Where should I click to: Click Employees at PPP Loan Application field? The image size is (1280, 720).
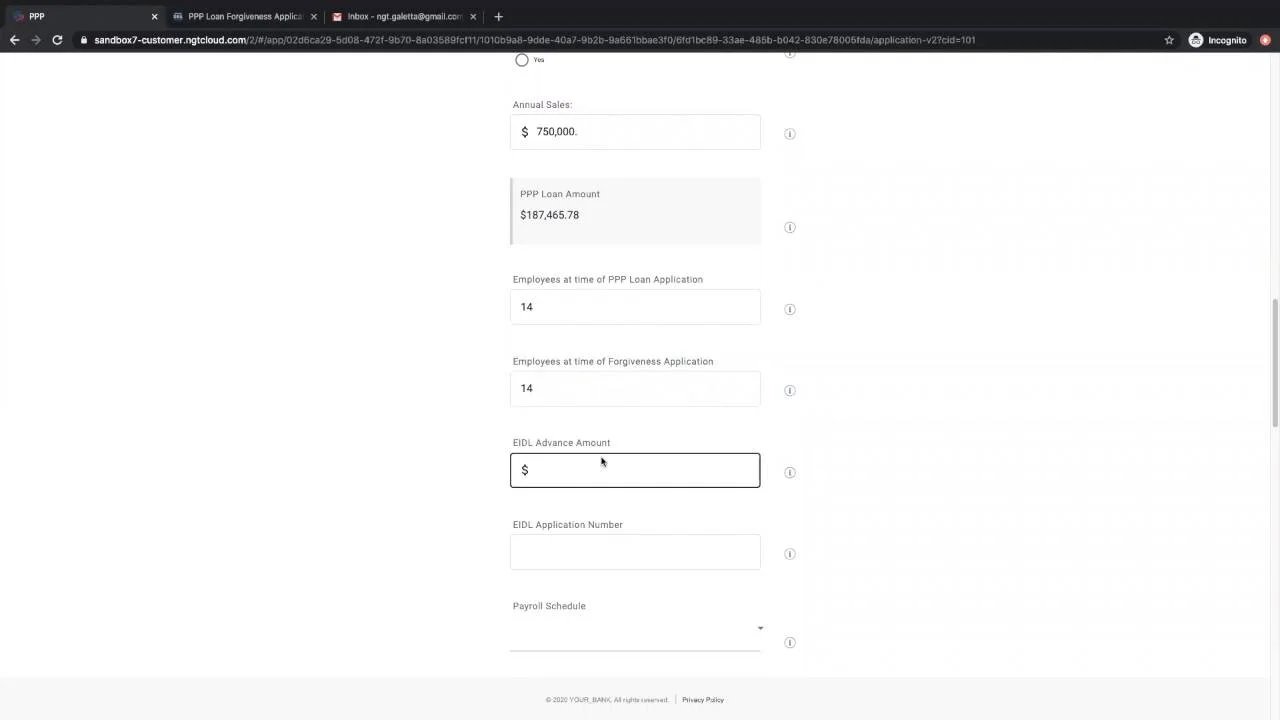[635, 307]
